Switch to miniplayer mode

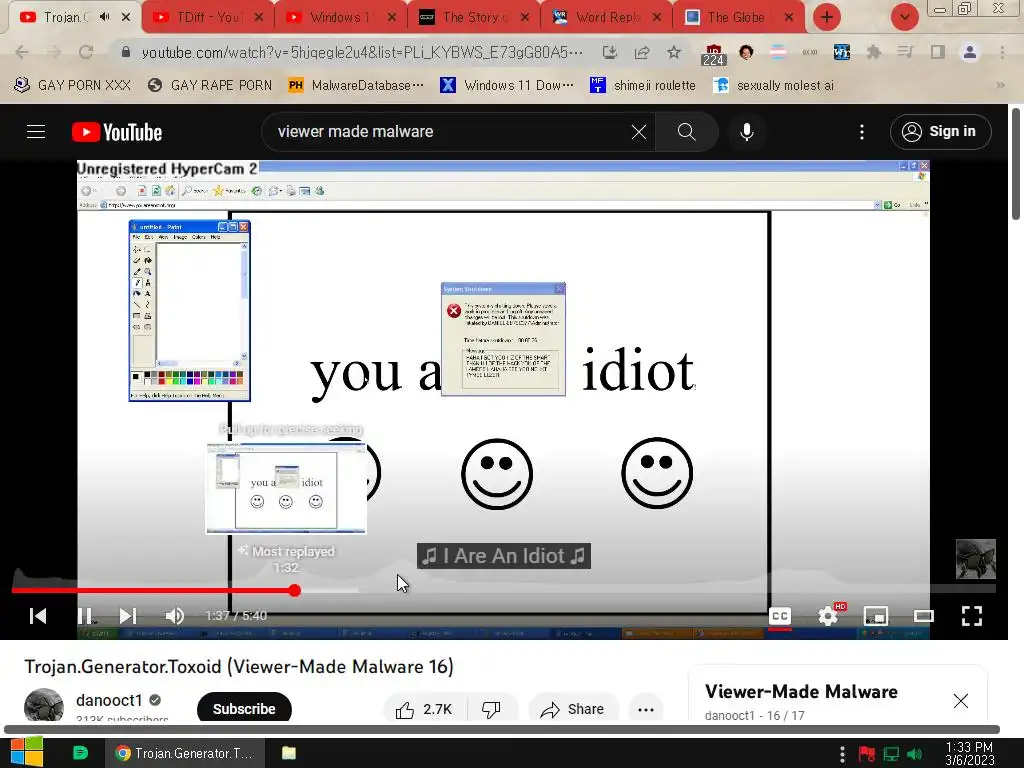(876, 616)
